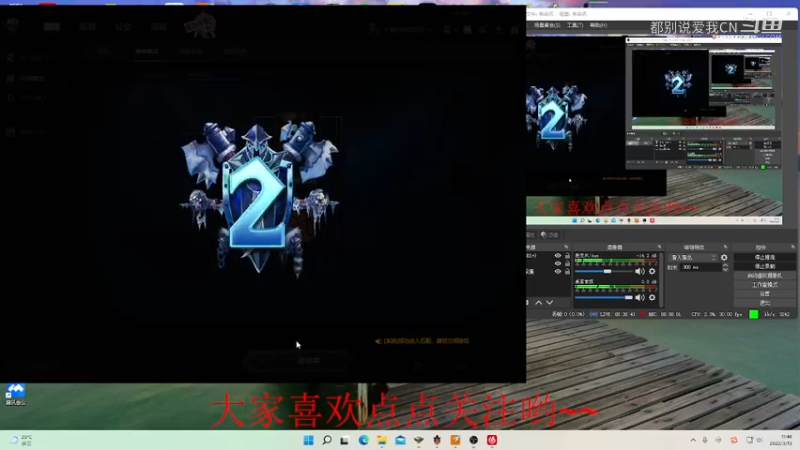Click 停止推流 button in OBS controls
This screenshot has width=800, height=450.
click(x=764, y=257)
